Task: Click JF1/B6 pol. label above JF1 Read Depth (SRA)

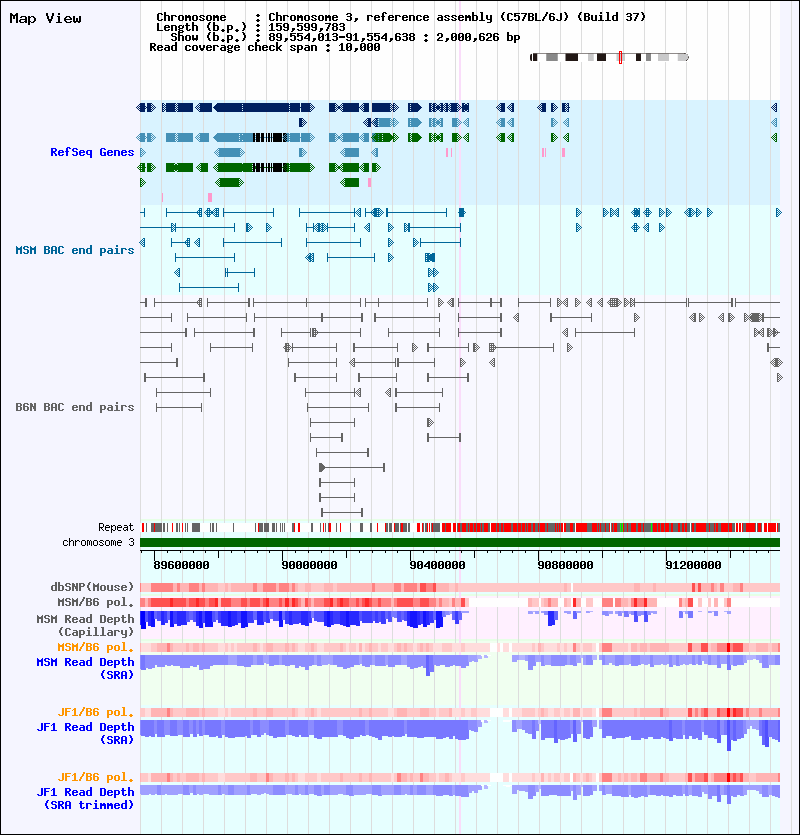Action: click(96, 713)
